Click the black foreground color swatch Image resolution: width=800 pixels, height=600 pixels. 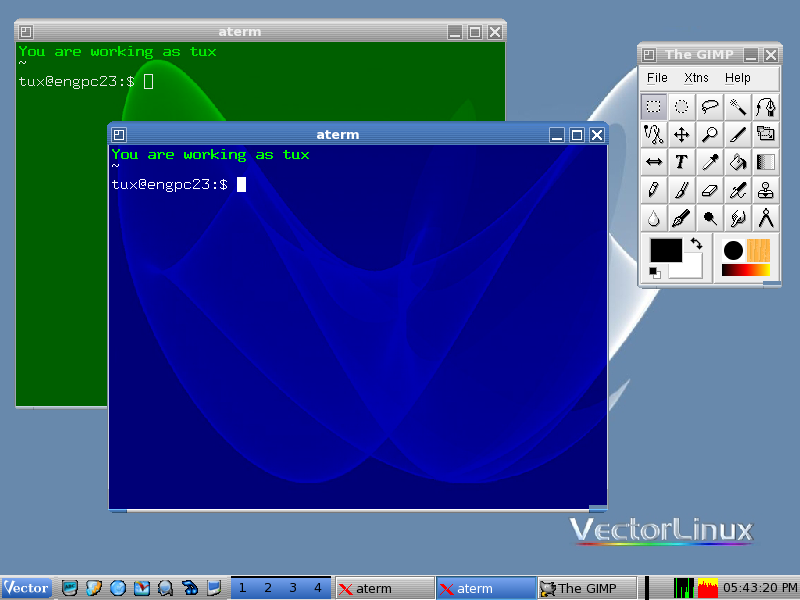pyautogui.click(x=664, y=250)
